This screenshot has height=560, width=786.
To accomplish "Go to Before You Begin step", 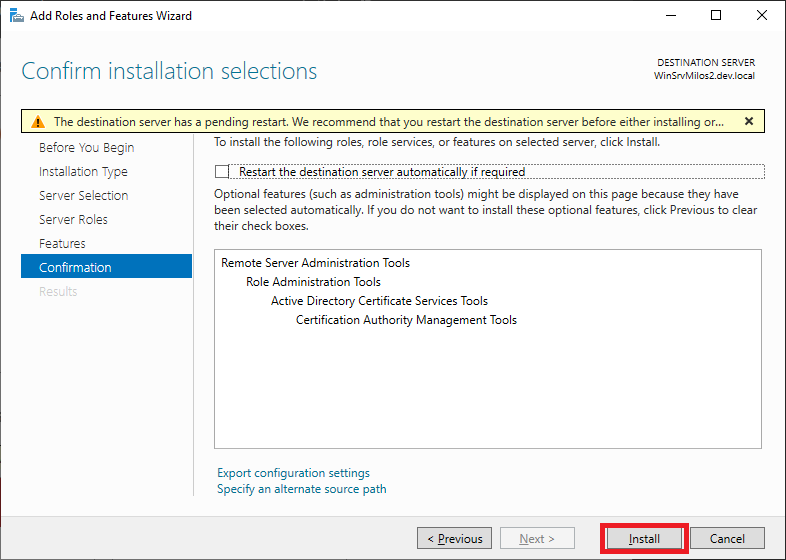I will (86, 148).
